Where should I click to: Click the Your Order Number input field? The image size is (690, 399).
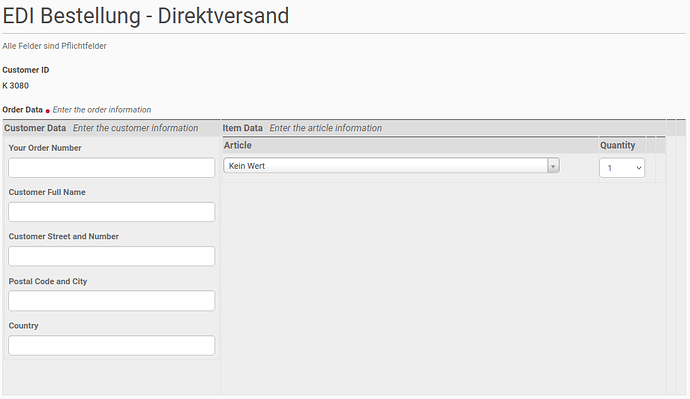tap(111, 168)
